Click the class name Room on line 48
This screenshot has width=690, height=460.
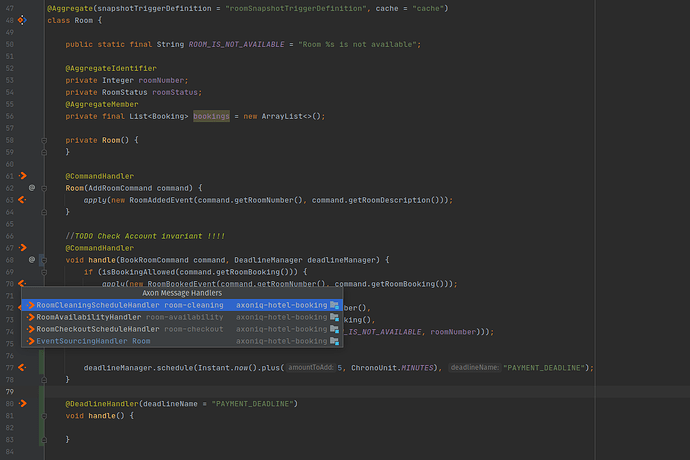pos(84,20)
